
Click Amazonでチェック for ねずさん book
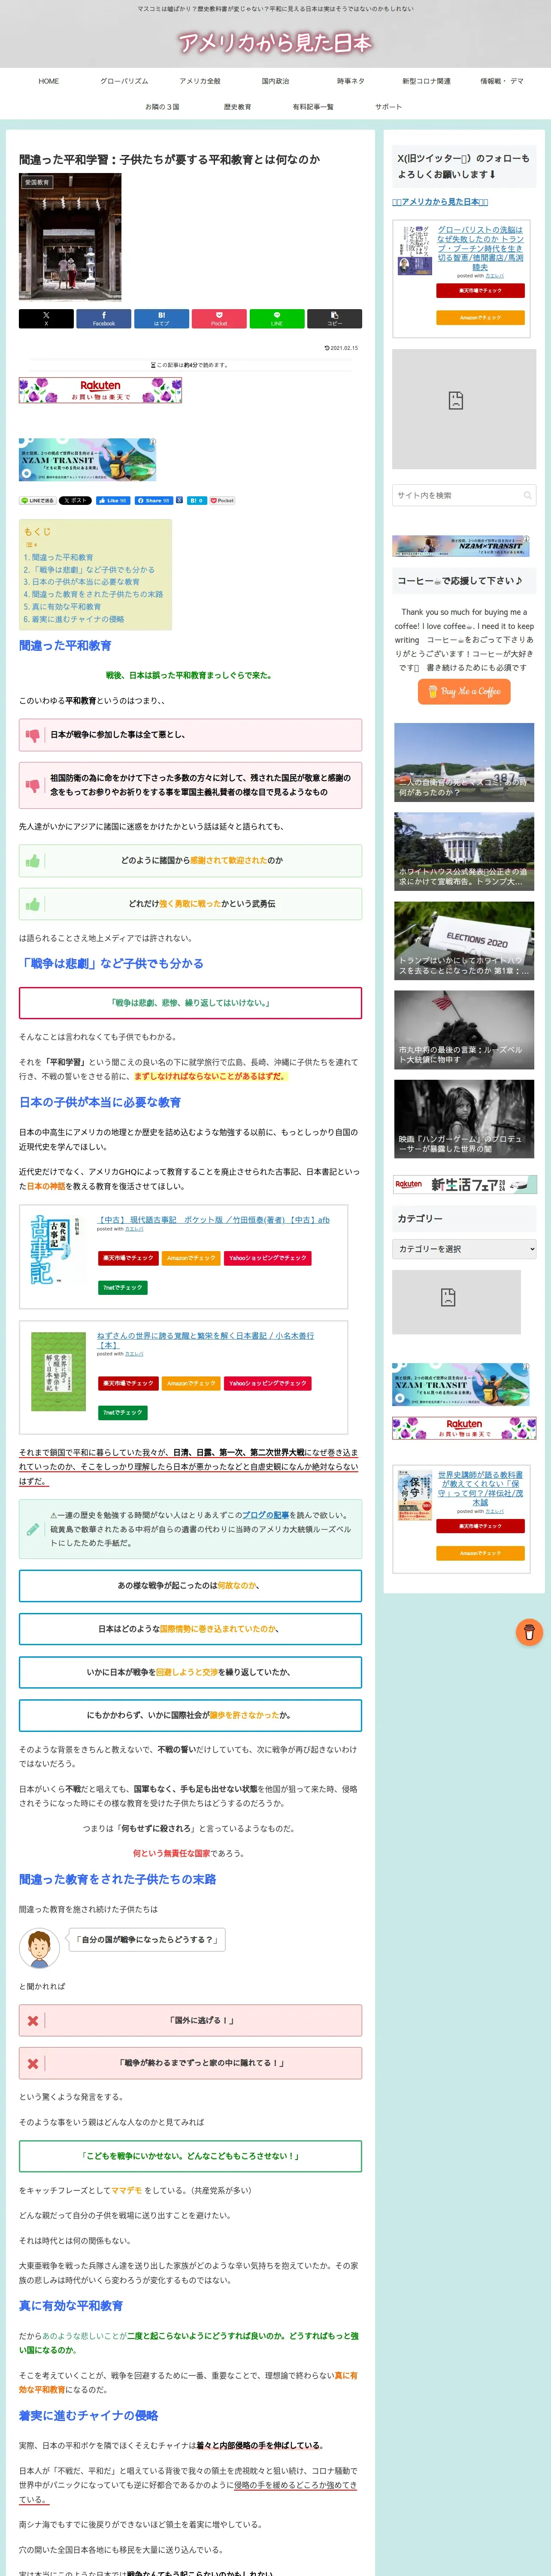(190, 1383)
